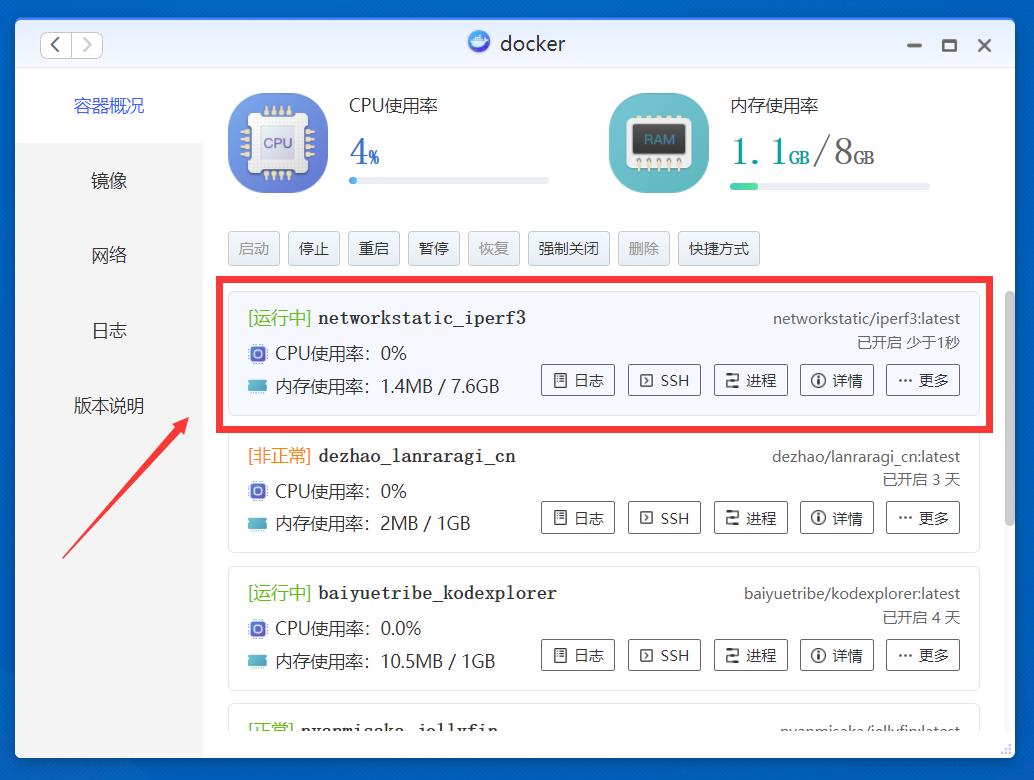This screenshot has width=1034, height=780.
Task: Click the 强制关闭 button
Action: (x=568, y=248)
